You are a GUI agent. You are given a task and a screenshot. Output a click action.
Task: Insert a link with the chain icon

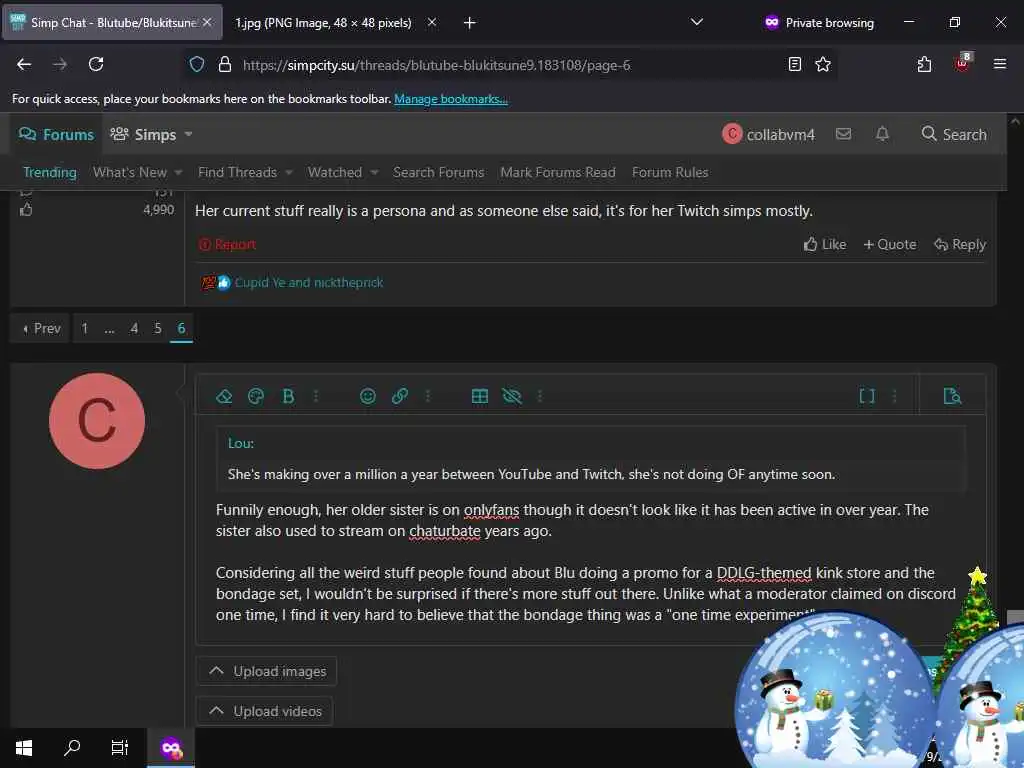[400, 396]
